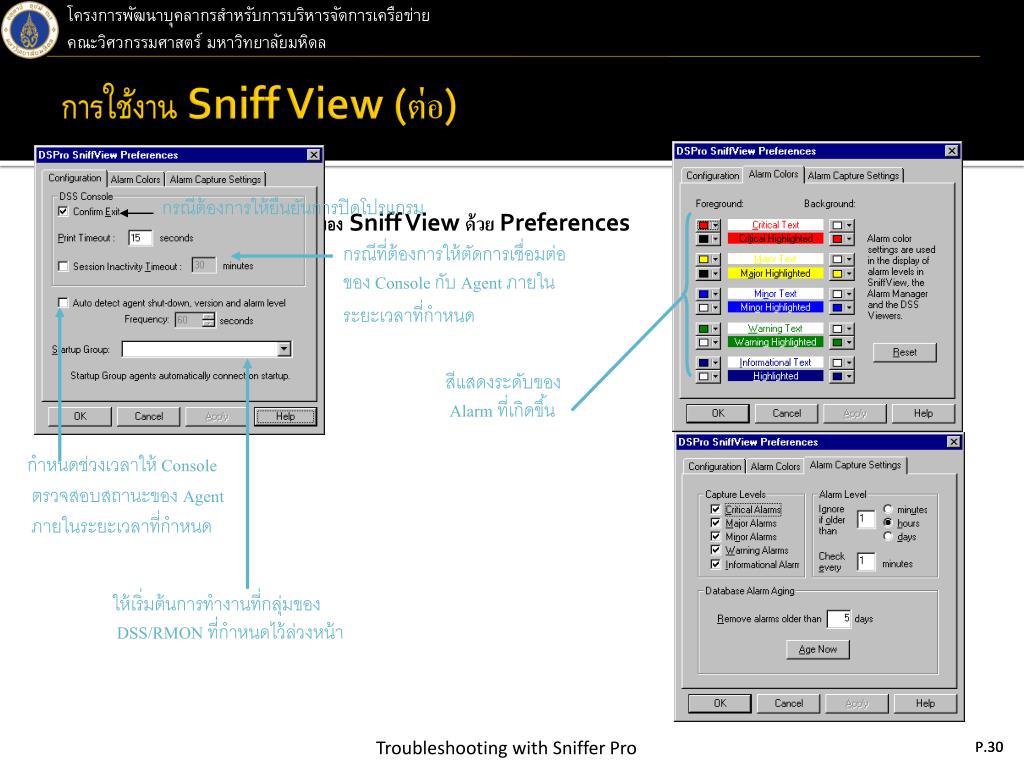The height and width of the screenshot is (768, 1024).
Task: Open Warning Text foreground color dropdown
Action: [x=716, y=328]
